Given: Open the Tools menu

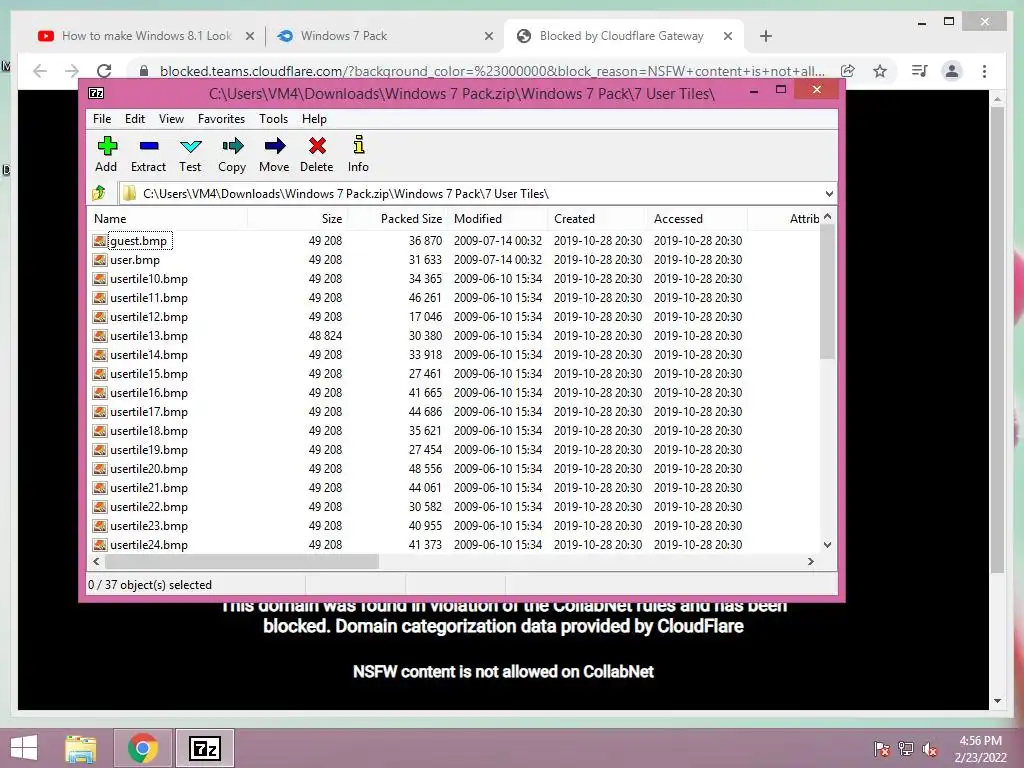Looking at the screenshot, I should pos(274,119).
